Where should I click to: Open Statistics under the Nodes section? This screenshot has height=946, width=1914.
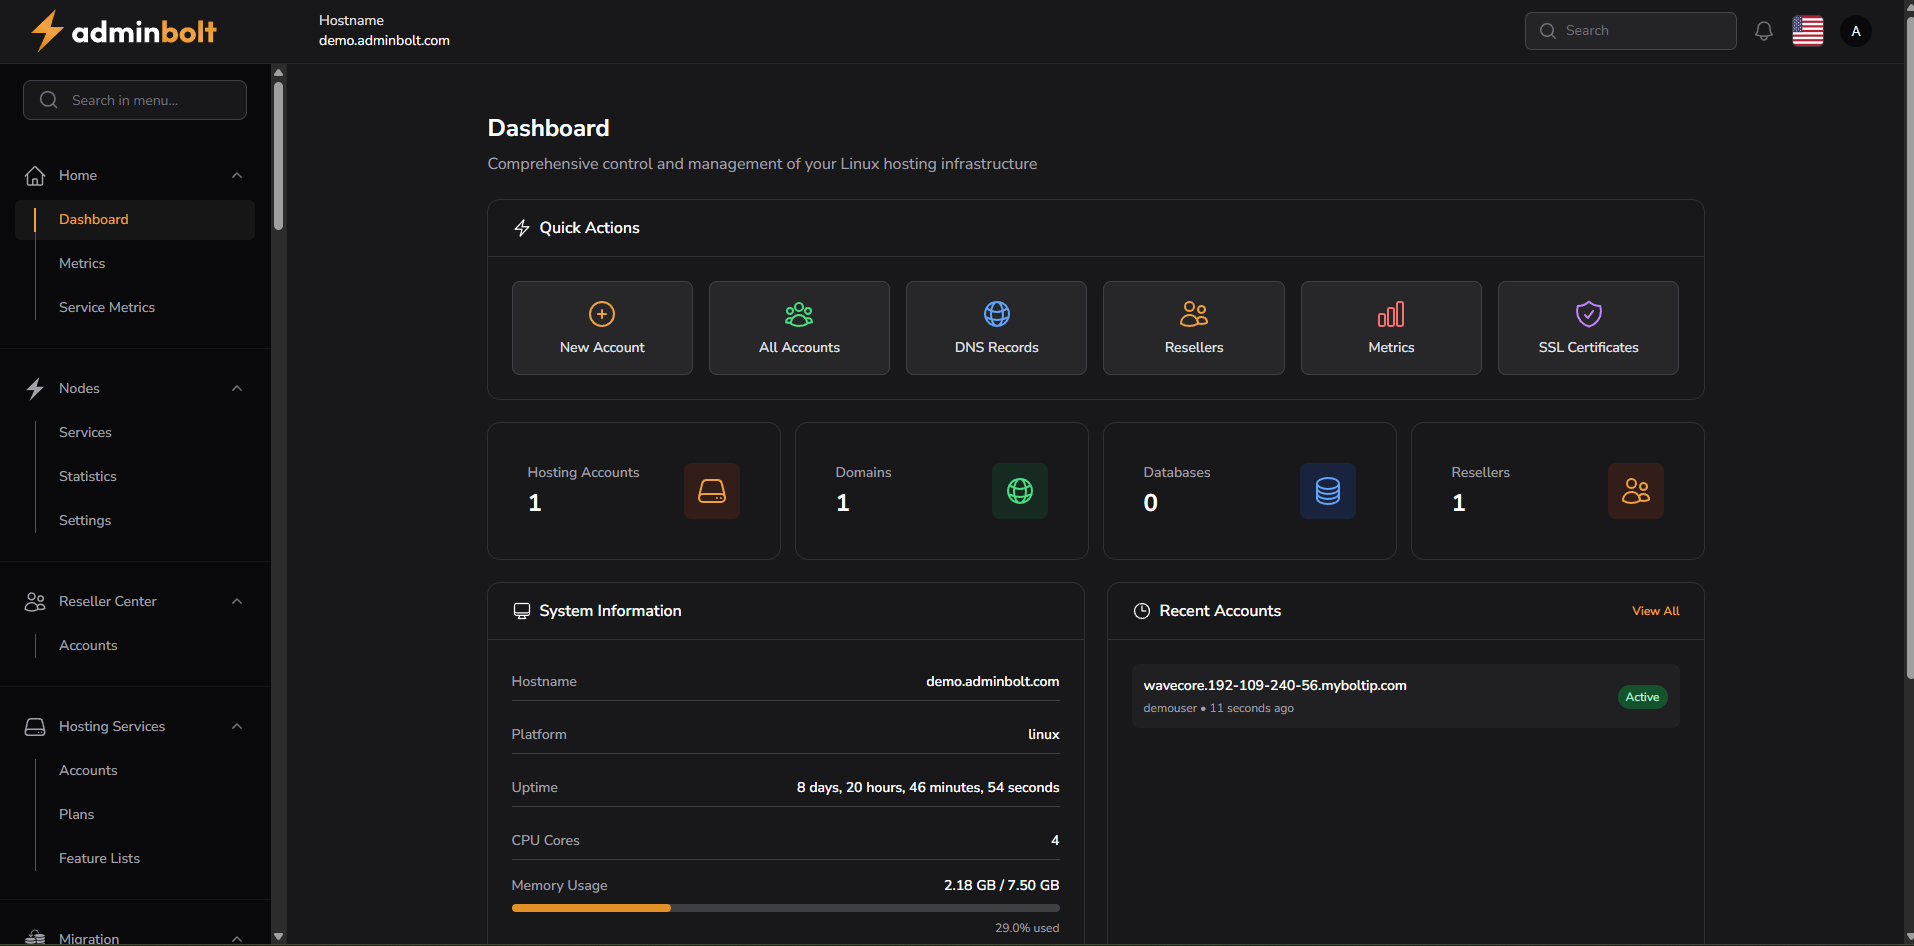coord(88,476)
